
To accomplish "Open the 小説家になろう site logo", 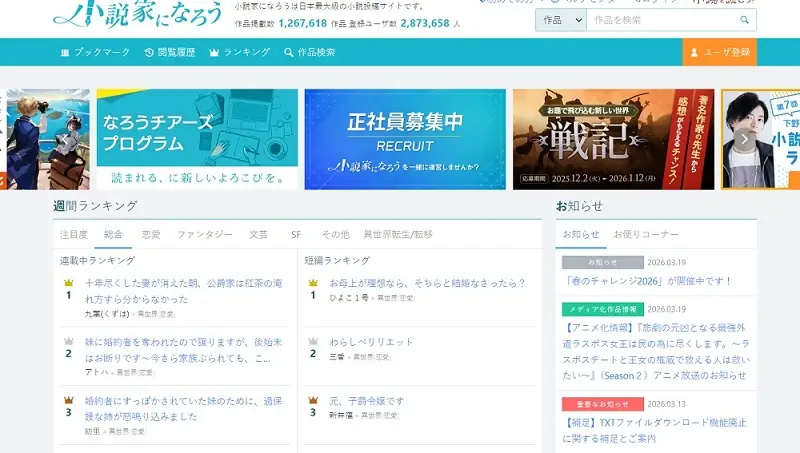I will (x=138, y=14).
